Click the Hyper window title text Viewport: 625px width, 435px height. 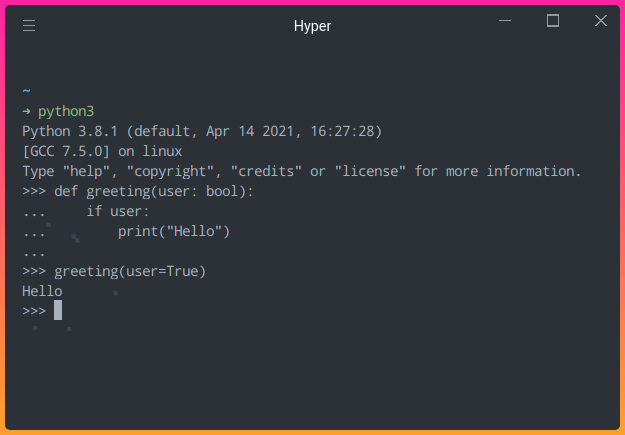312,26
